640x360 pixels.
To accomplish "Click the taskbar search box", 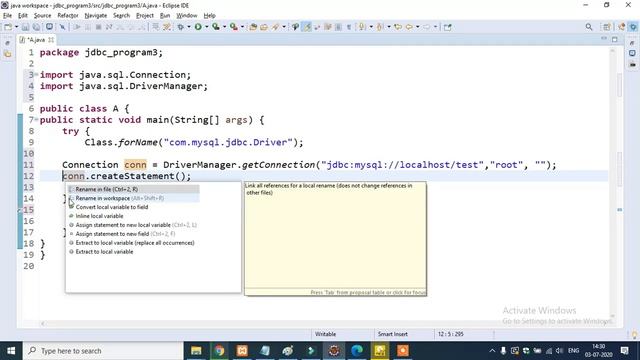I will click(x=103, y=351).
